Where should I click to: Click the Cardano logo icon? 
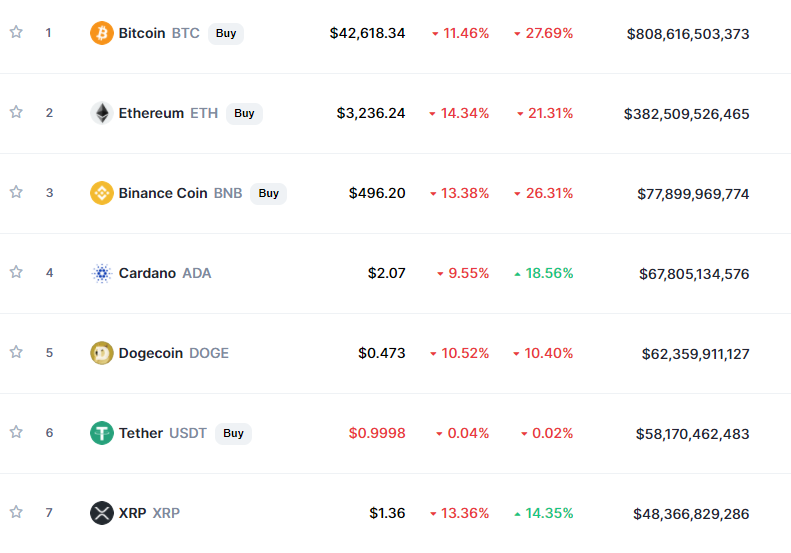(102, 273)
